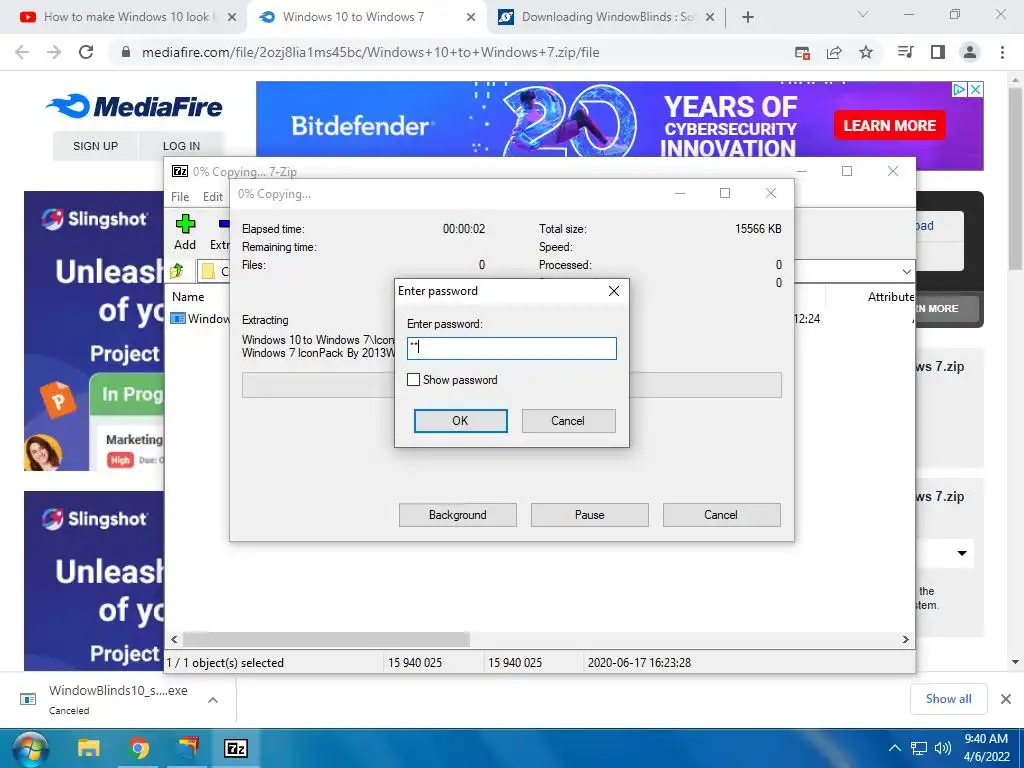Close the Bitdefender ad with X
1024x768 pixels.
[976, 89]
